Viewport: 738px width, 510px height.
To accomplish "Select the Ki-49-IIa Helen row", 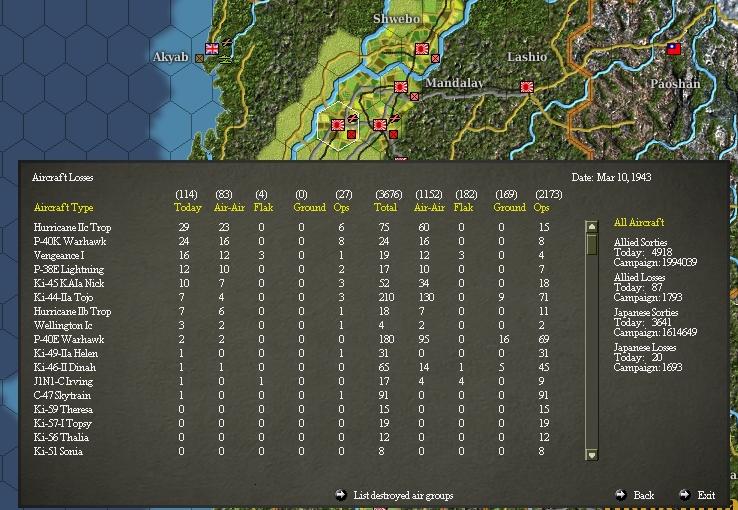I will 291,353.
